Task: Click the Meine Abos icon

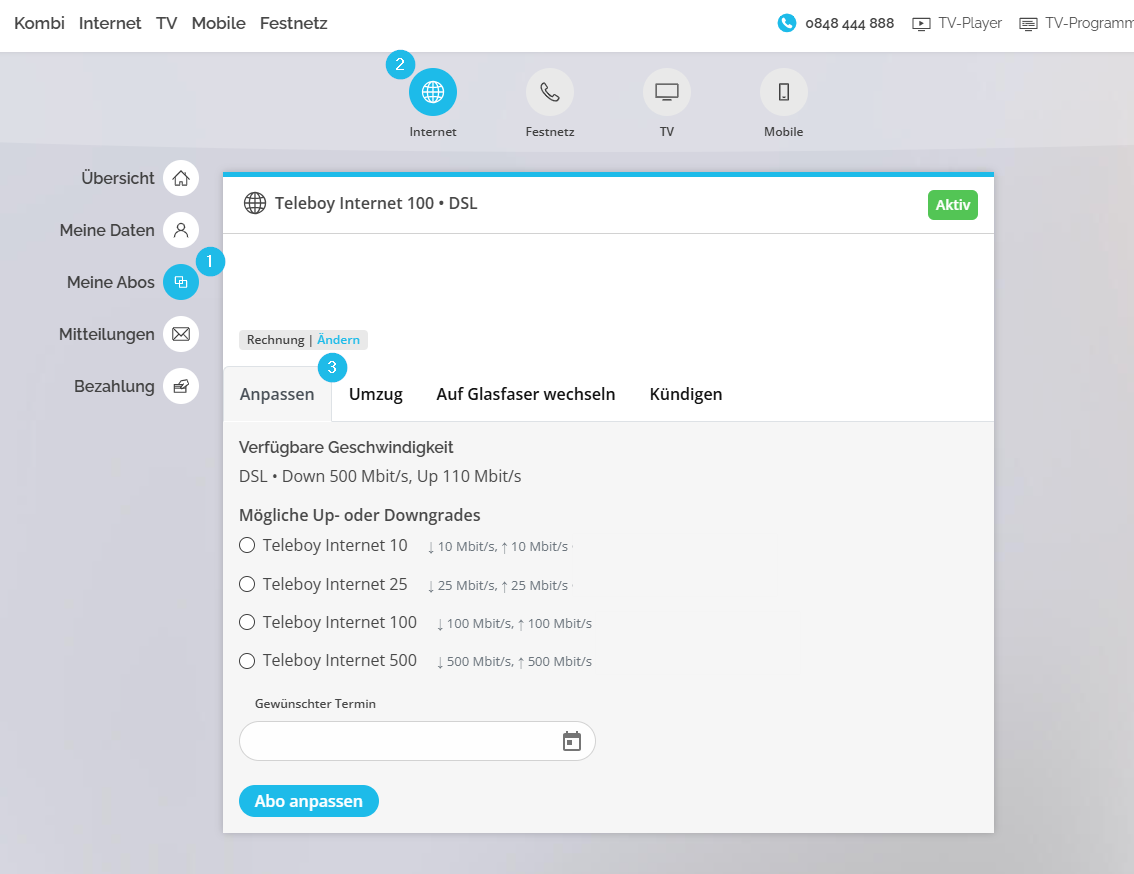Action: (181, 282)
